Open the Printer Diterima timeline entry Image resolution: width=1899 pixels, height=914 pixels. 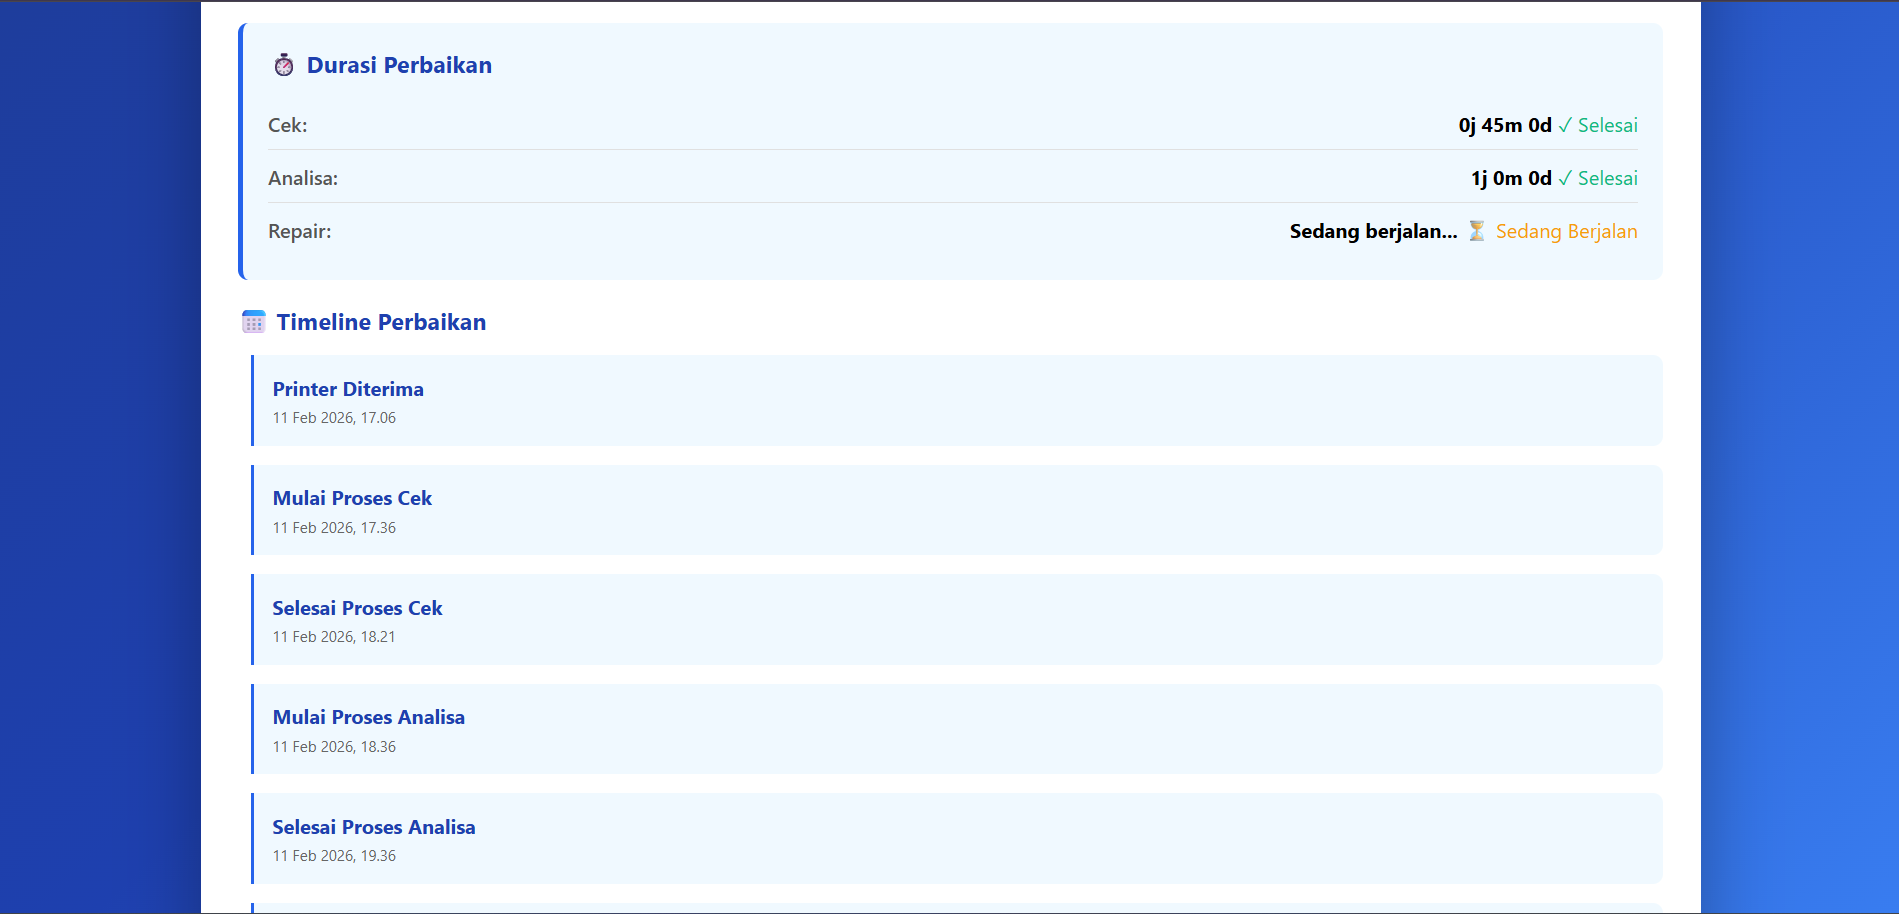[348, 389]
